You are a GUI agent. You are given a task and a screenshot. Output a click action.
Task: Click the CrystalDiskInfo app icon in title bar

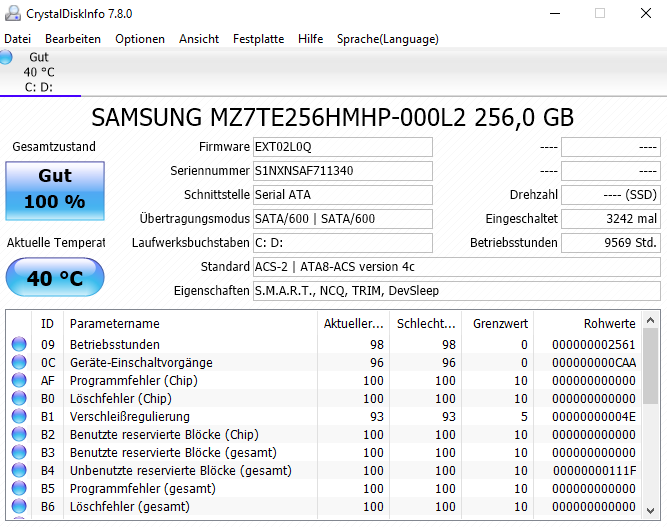point(13,14)
